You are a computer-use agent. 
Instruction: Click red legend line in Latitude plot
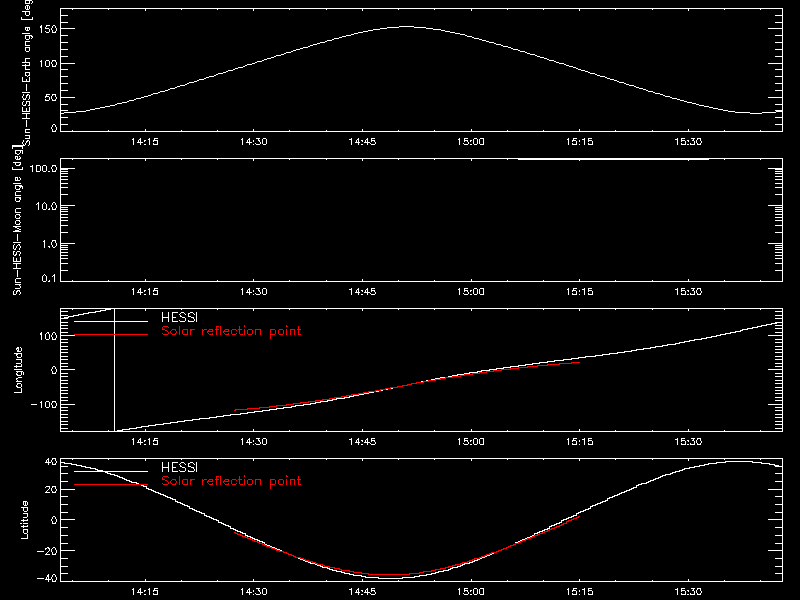click(111, 485)
